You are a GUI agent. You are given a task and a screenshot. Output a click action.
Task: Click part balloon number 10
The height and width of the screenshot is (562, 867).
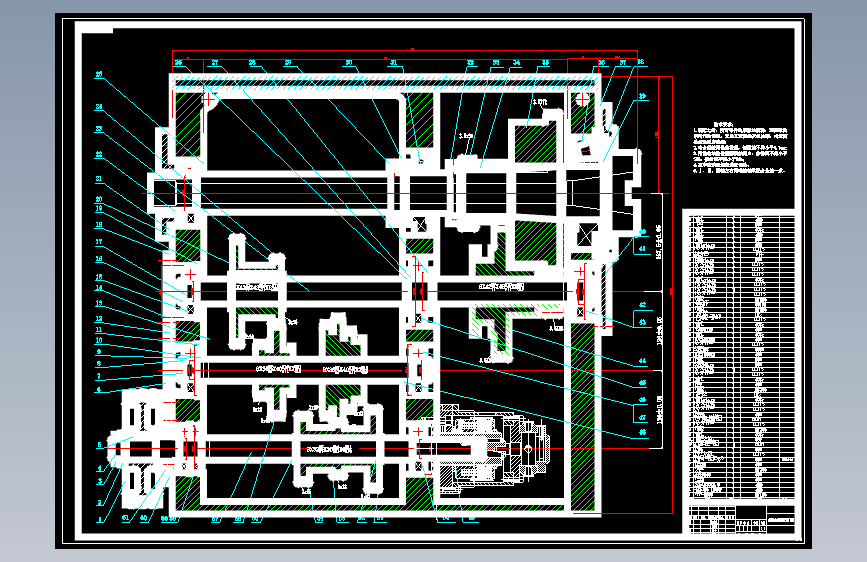tap(99, 340)
